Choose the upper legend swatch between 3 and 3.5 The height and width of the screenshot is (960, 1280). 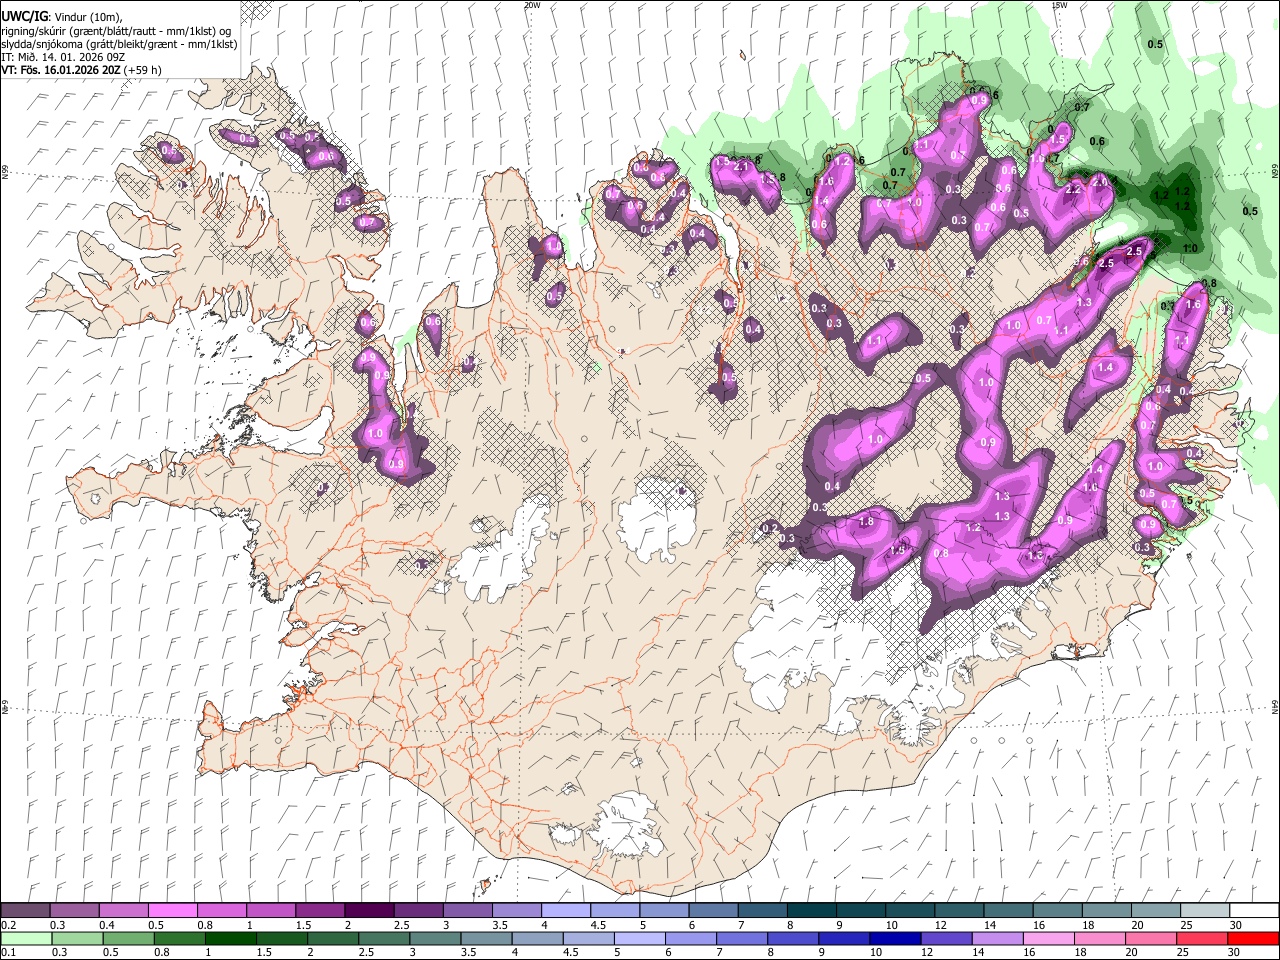click(467, 911)
